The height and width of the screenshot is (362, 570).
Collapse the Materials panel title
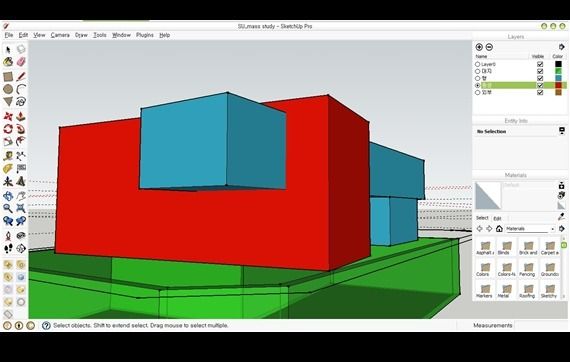click(515, 175)
